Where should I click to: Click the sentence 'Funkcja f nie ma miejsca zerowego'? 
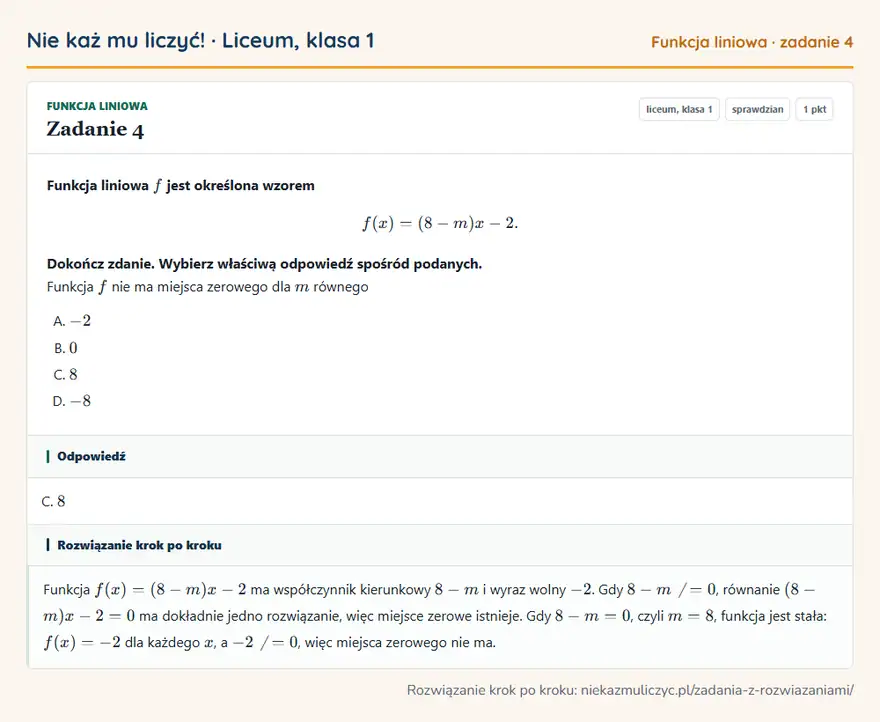[x=208, y=287]
